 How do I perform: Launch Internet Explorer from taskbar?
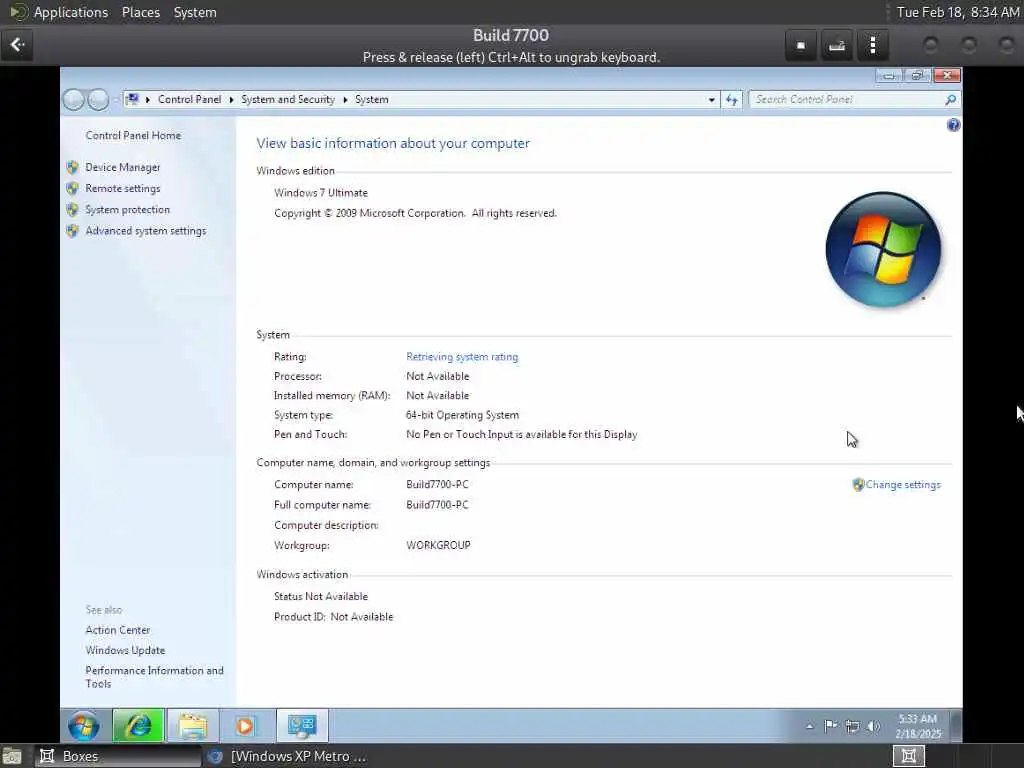(138, 726)
